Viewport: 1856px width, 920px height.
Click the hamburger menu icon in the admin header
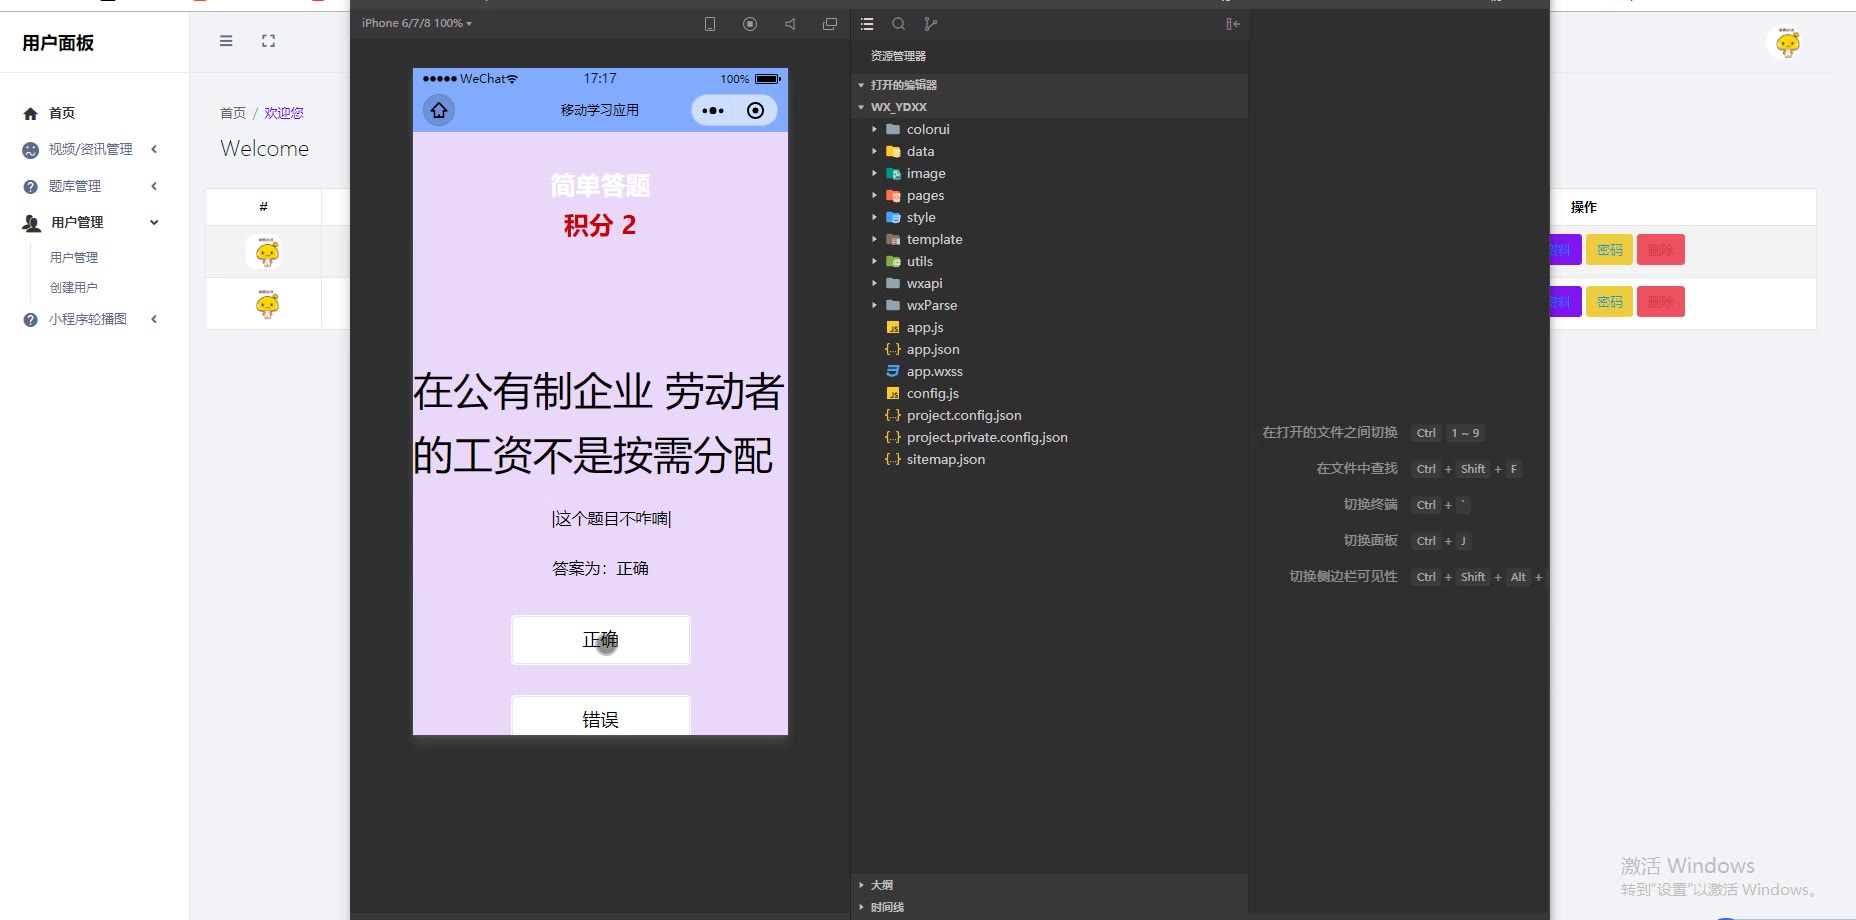pos(226,41)
